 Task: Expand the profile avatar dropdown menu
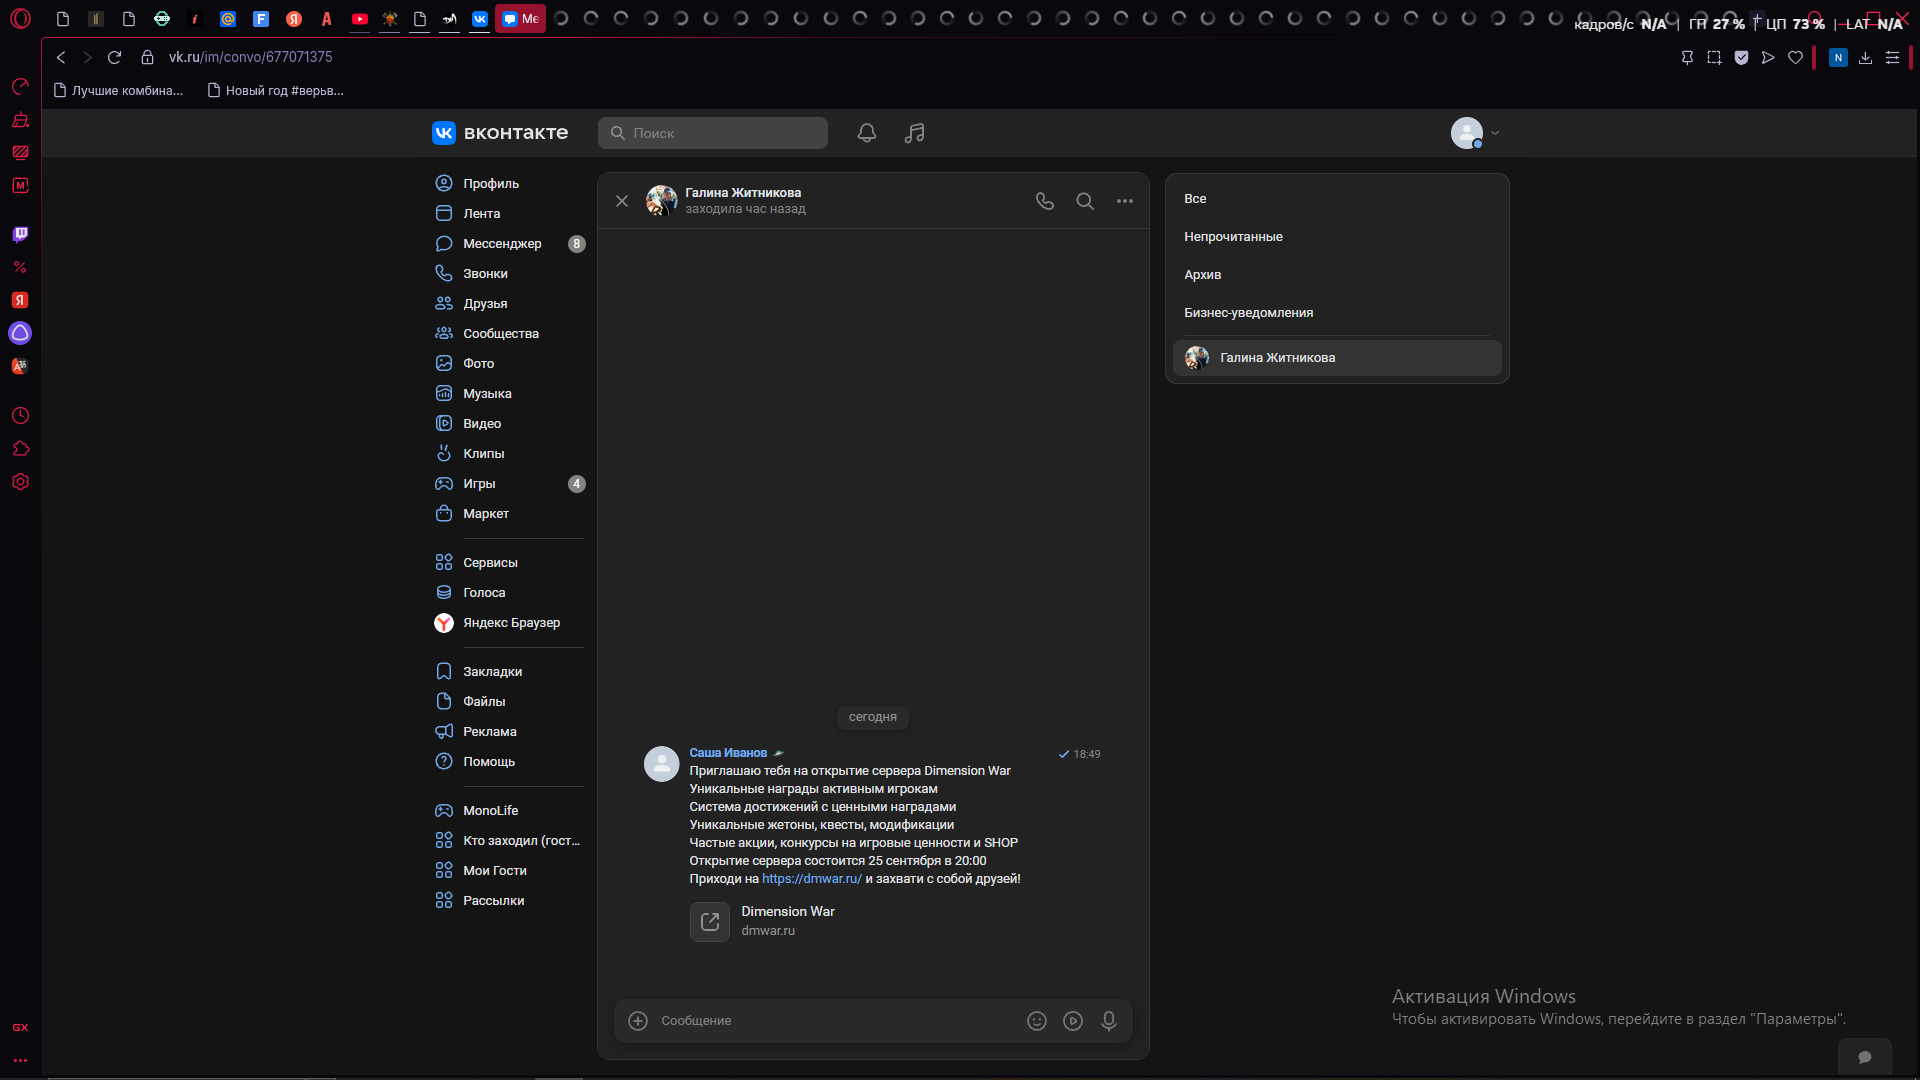1475,133
